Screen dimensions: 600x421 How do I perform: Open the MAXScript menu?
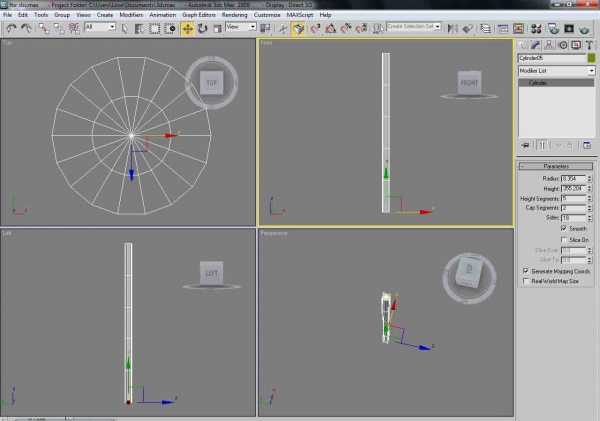click(300, 15)
